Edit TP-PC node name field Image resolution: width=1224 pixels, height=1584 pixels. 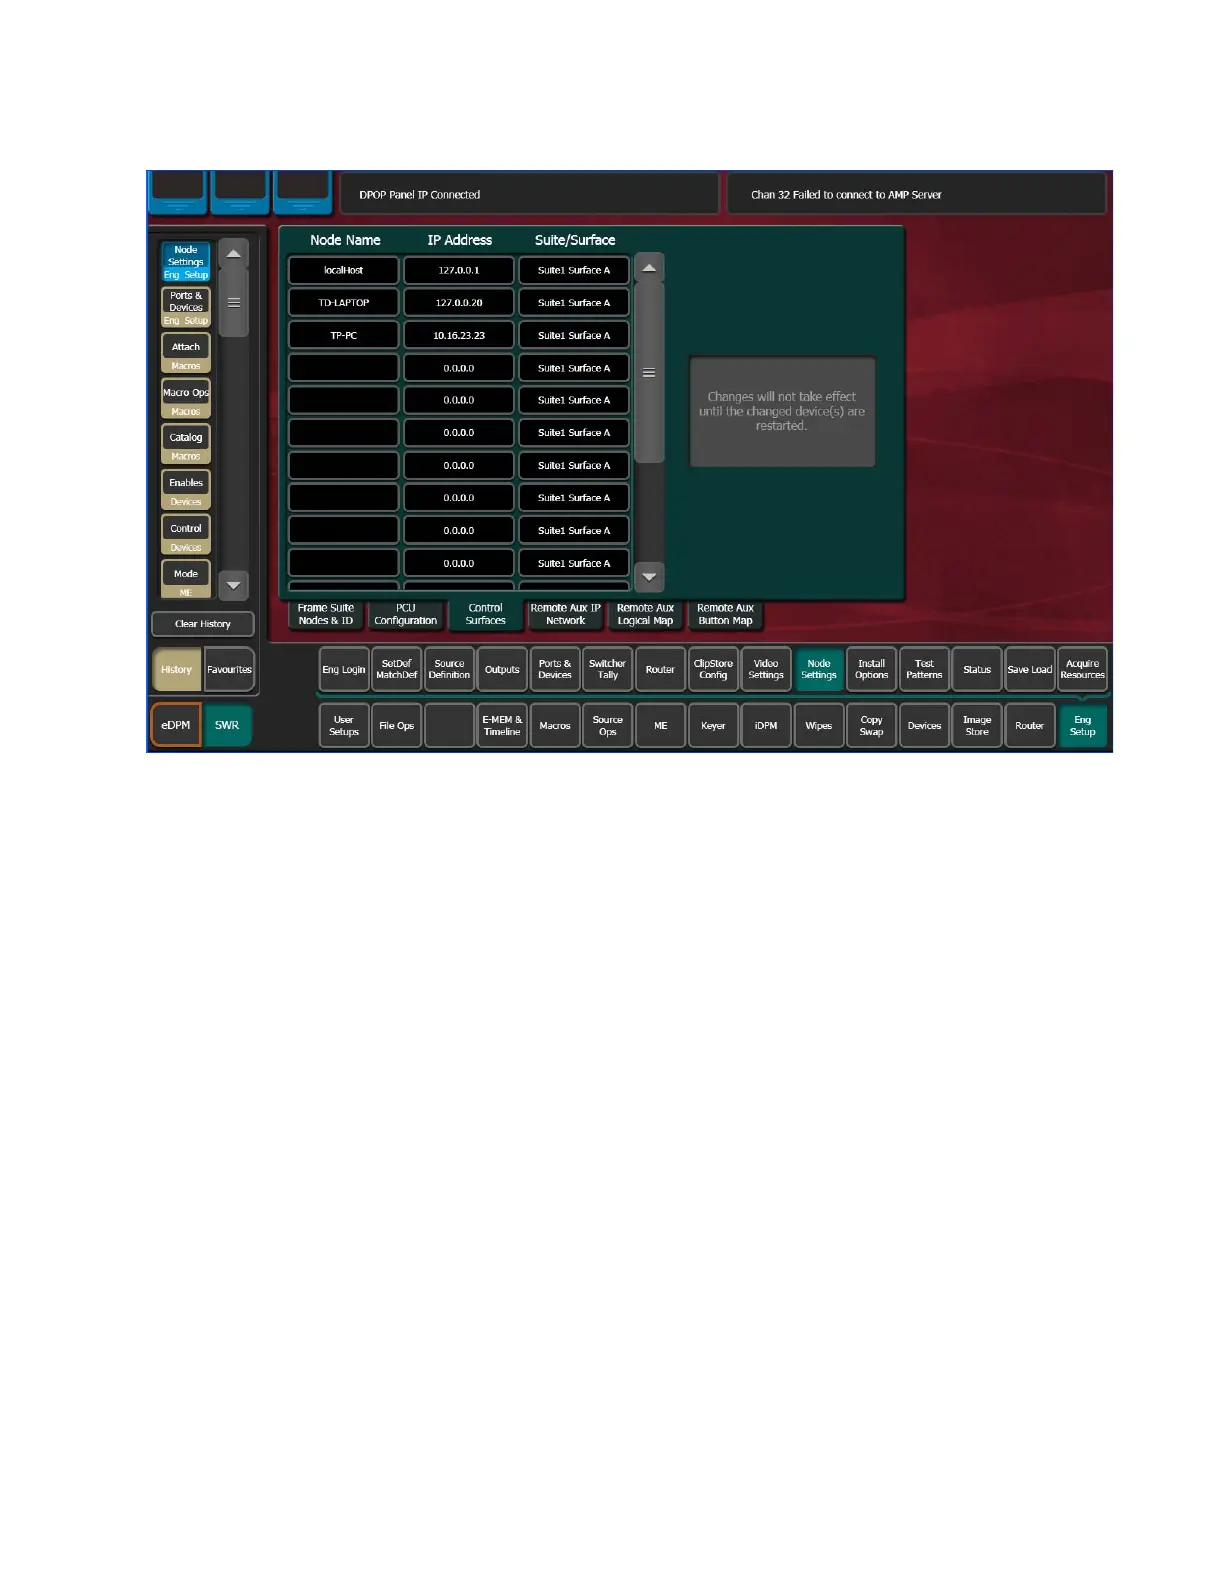pyautogui.click(x=344, y=335)
